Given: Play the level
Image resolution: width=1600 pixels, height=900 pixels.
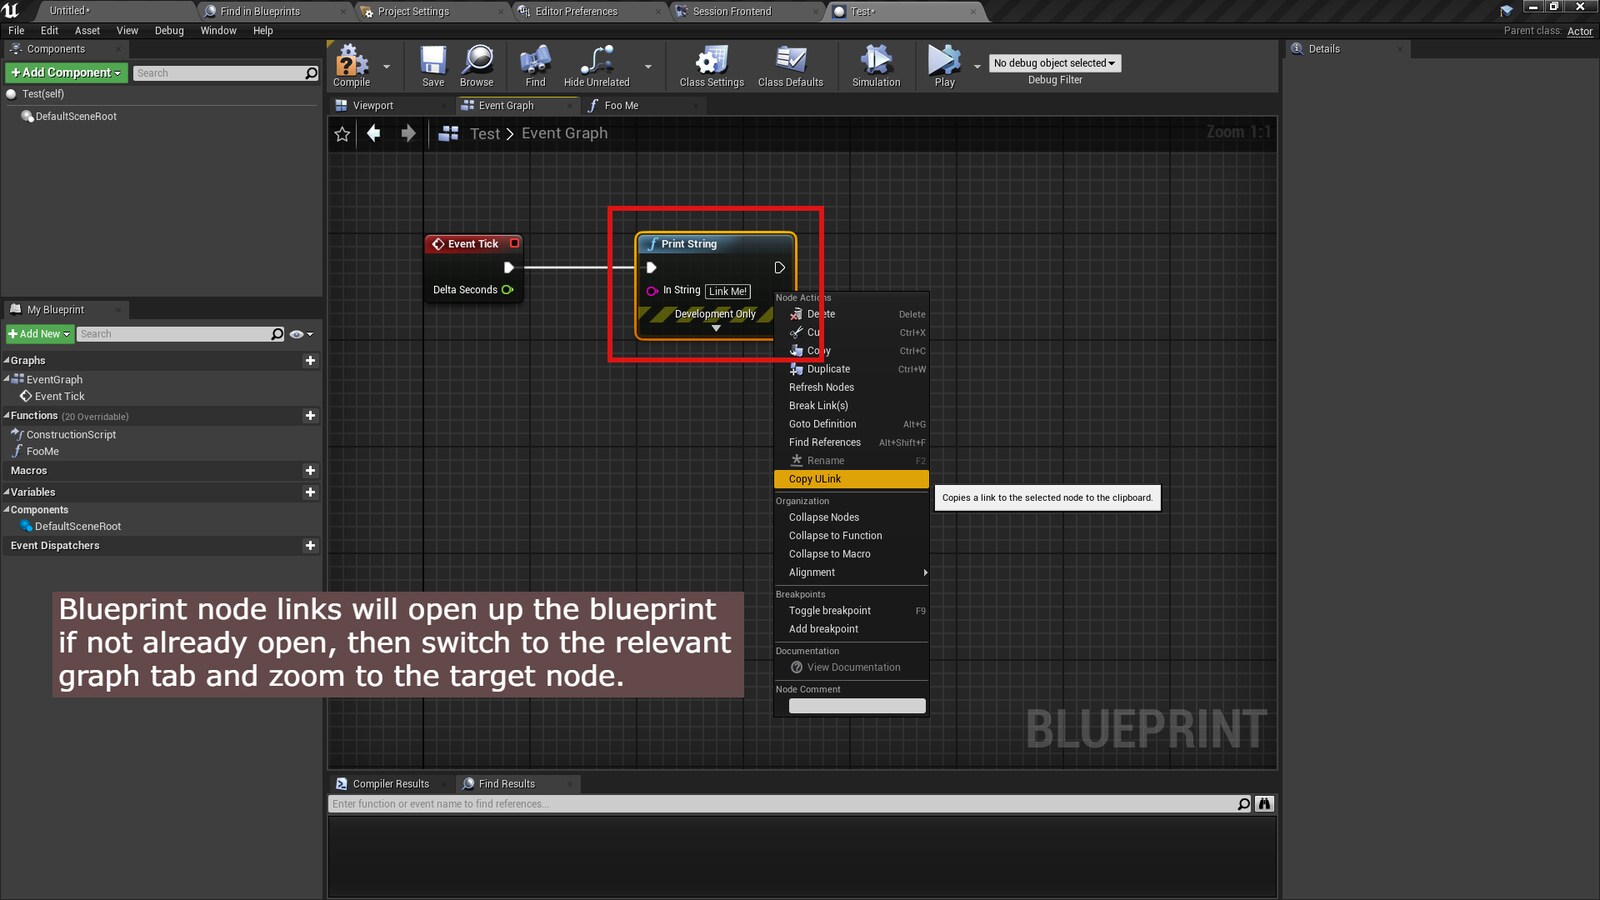Looking at the screenshot, I should 944,66.
